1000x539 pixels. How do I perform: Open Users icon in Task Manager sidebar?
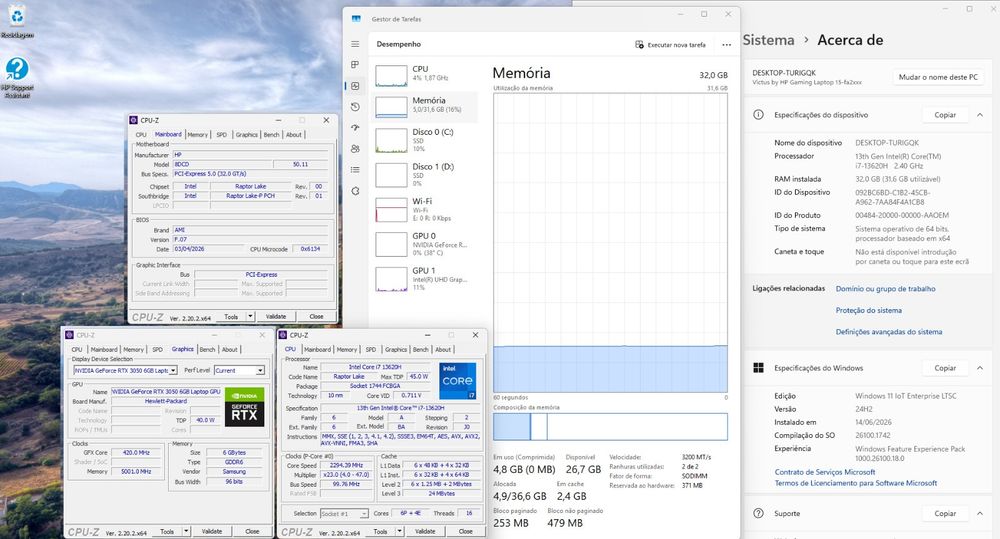(355, 149)
